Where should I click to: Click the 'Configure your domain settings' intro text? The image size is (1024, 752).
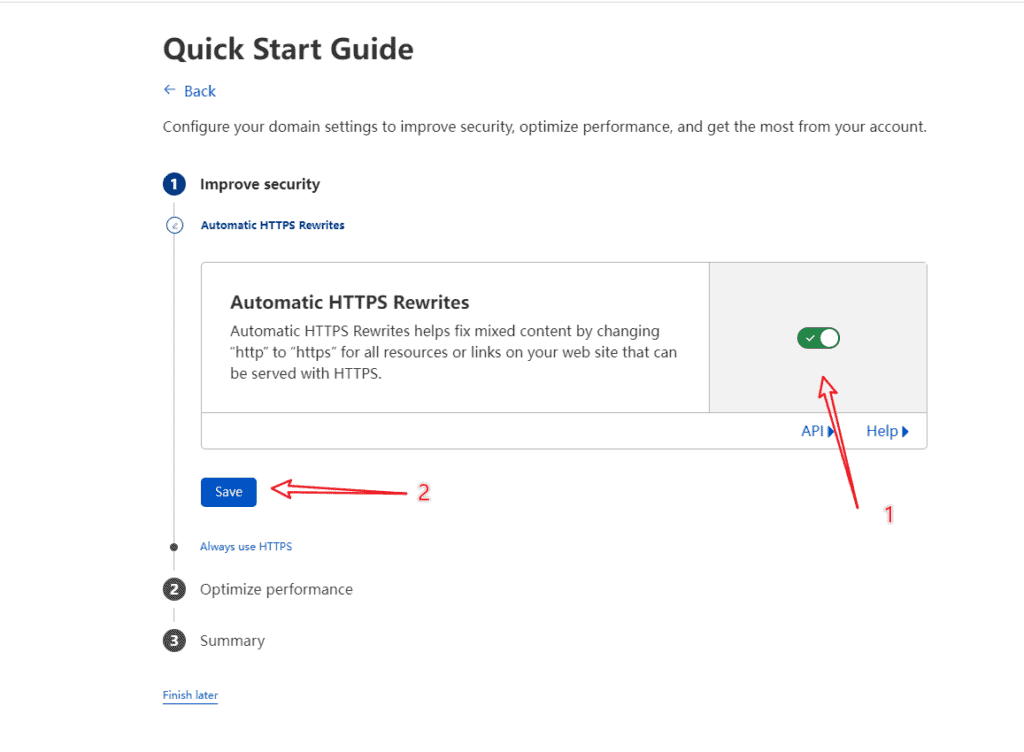point(544,127)
